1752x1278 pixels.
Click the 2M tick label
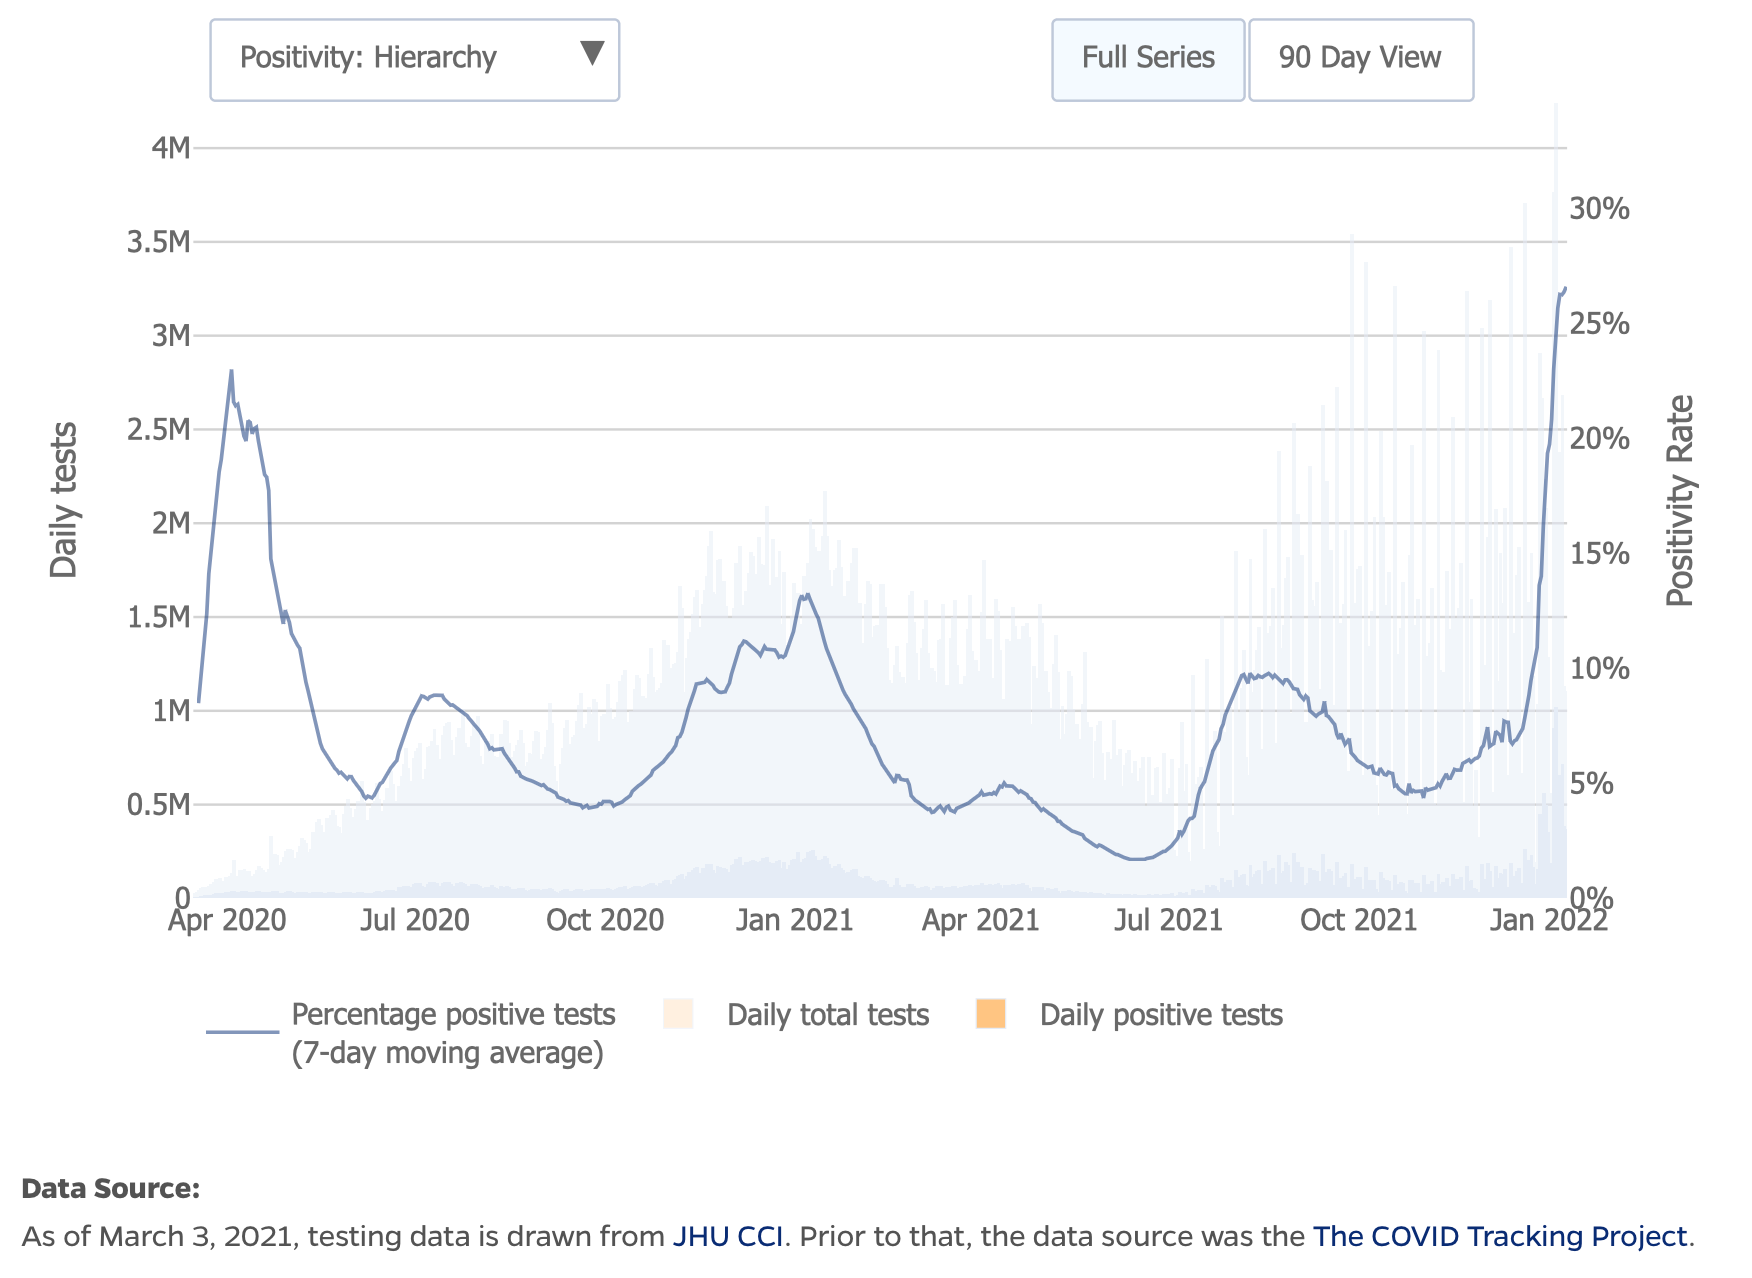click(x=170, y=523)
